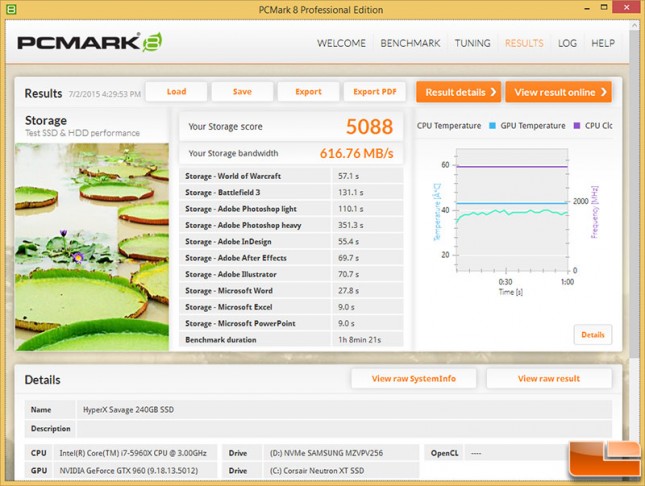Viewport: 645px width, 486px height.
Task: Click the empty Description field
Action: [x=344, y=428]
